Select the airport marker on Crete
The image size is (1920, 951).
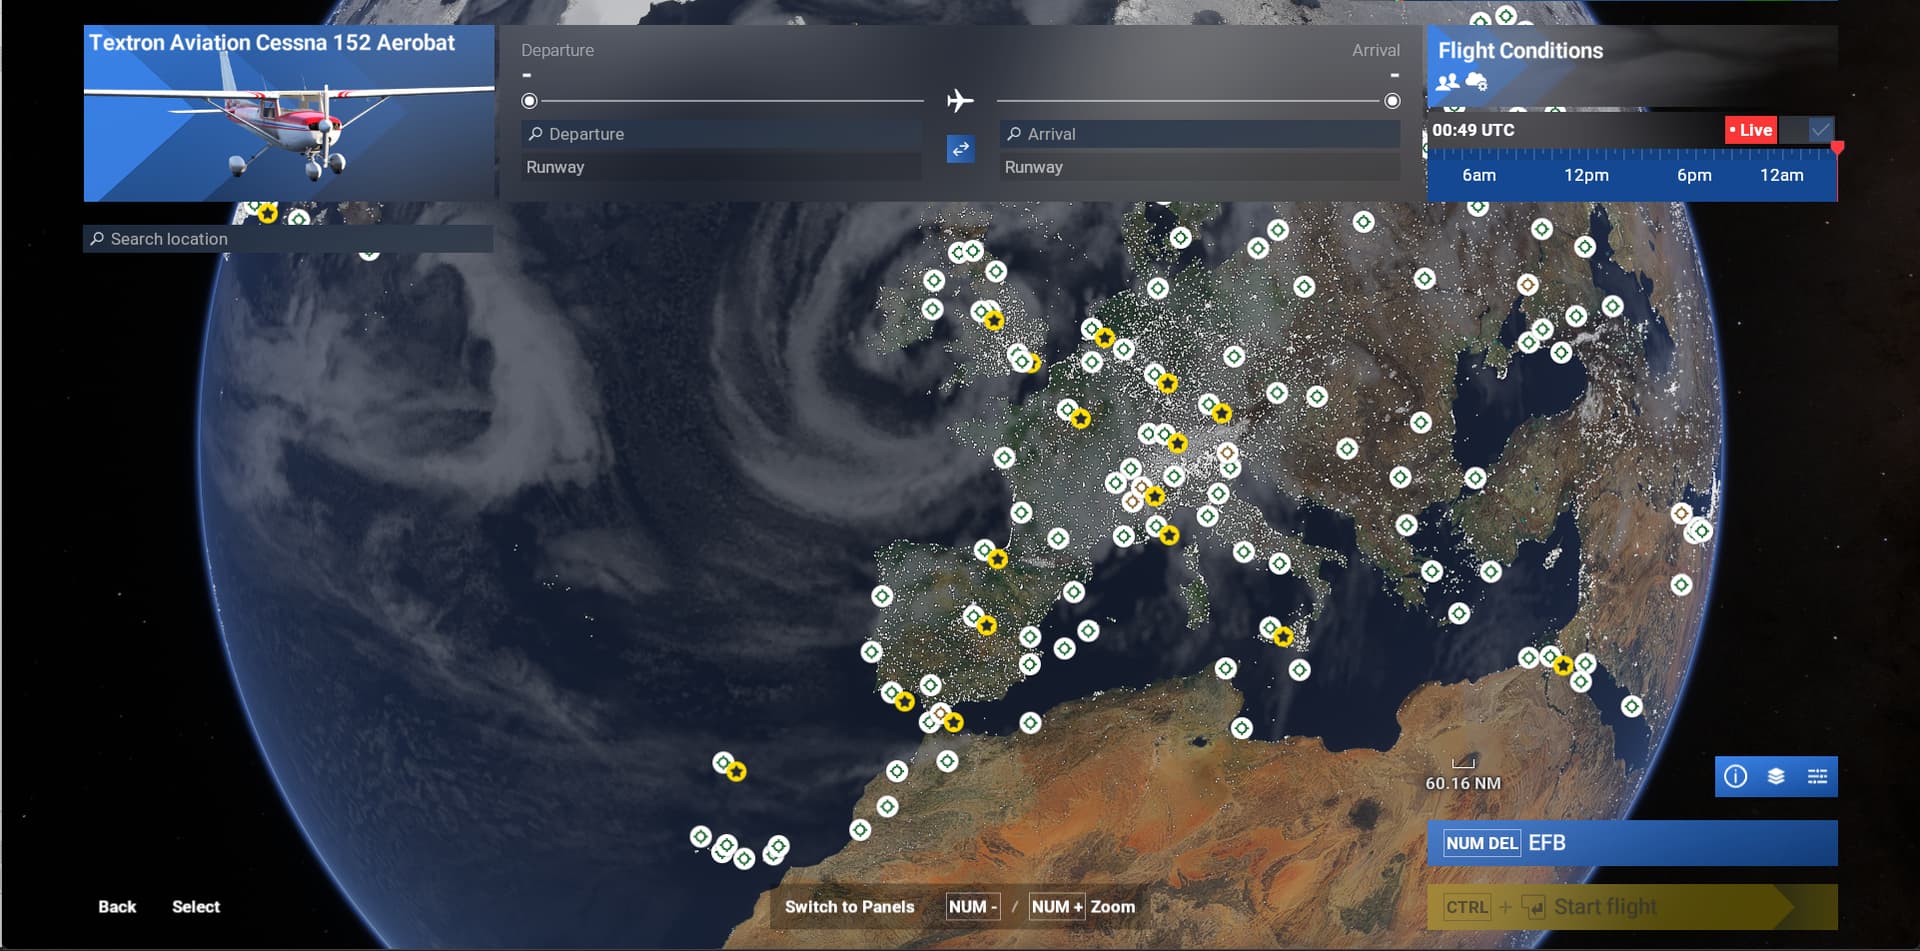pos(1459,613)
